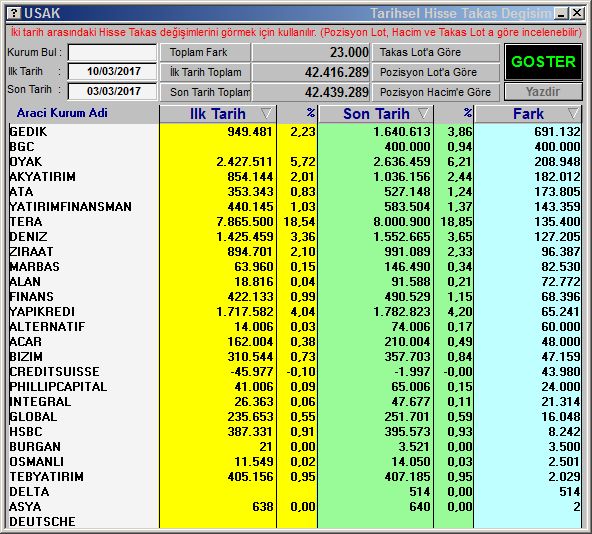This screenshot has width=592, height=534.
Task: Click the help question mark icon in title bar
Action: pyautogui.click(x=14, y=13)
